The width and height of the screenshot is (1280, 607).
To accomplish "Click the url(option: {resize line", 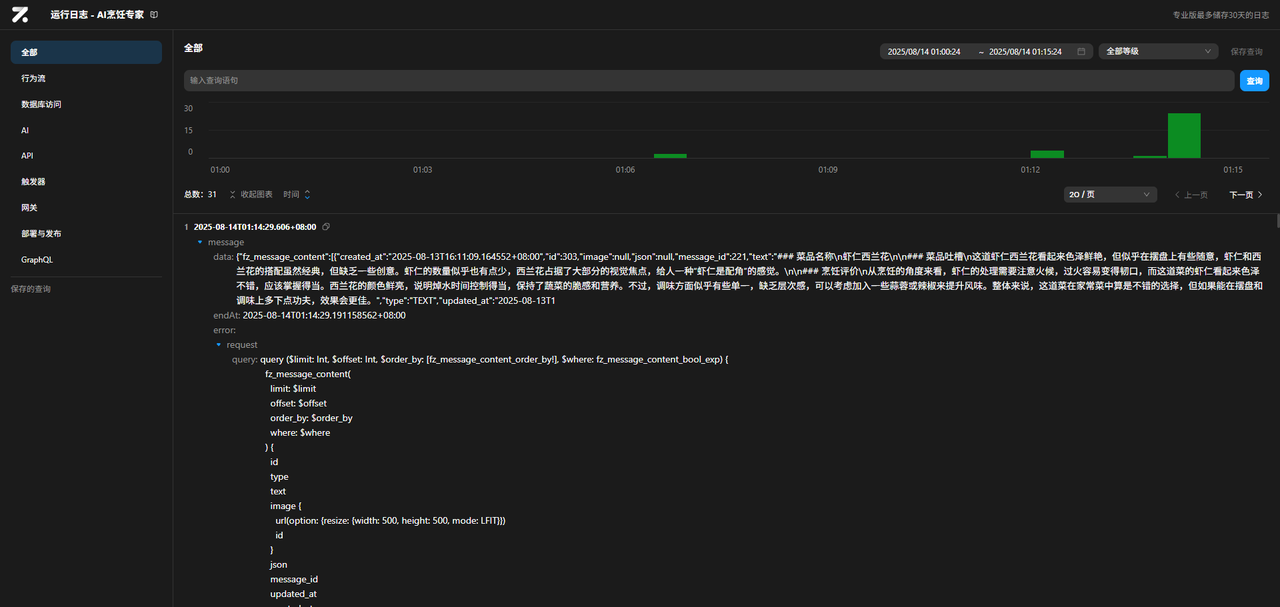I will 390,521.
